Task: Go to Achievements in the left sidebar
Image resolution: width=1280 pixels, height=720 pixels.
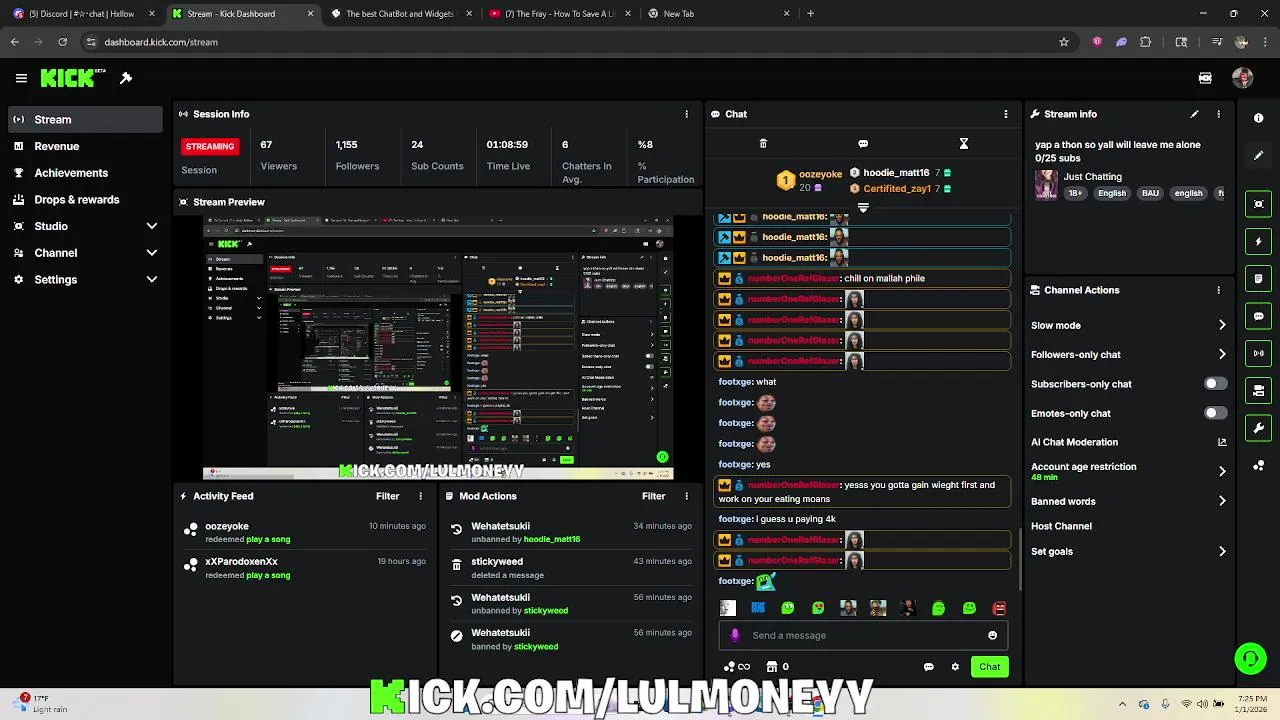Action: pos(85,173)
